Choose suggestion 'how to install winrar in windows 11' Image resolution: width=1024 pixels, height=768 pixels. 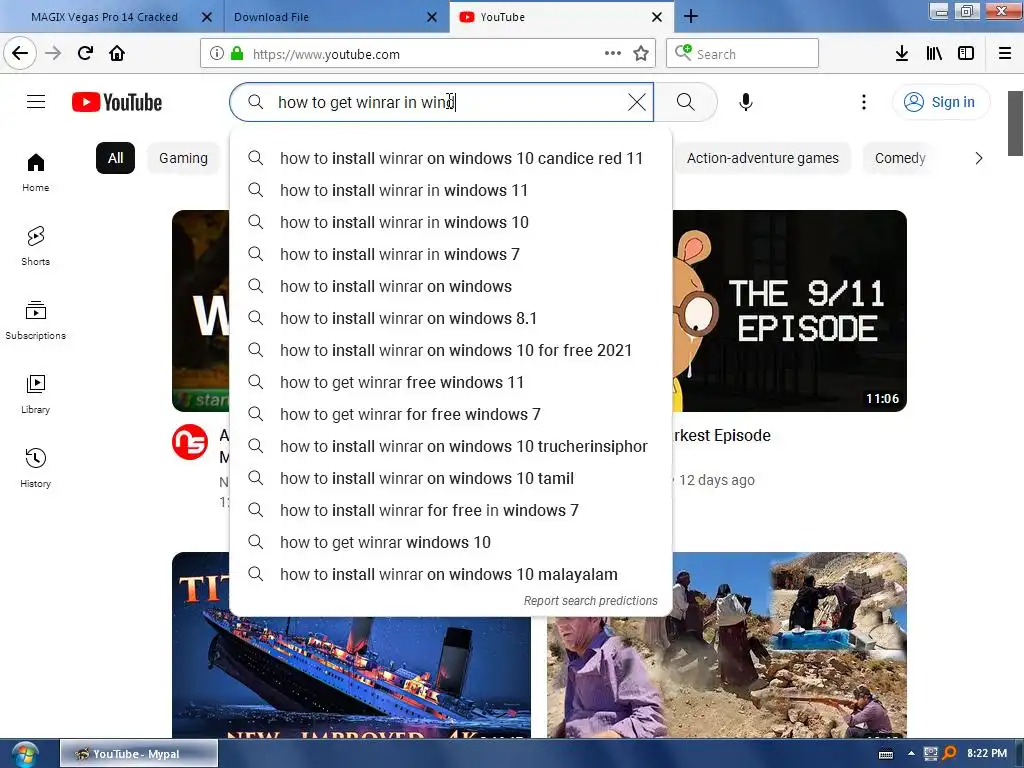point(451,190)
